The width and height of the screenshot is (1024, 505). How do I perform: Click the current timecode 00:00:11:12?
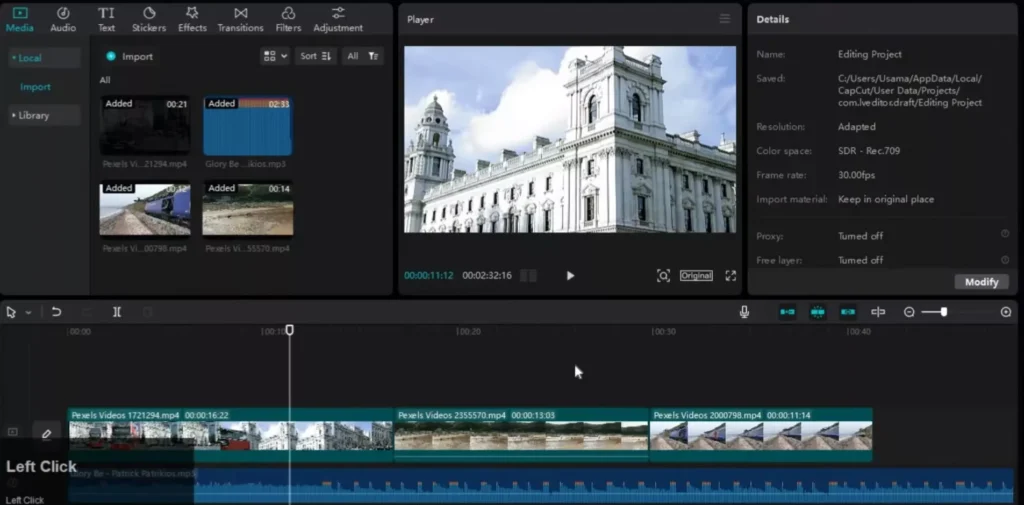coord(428,276)
